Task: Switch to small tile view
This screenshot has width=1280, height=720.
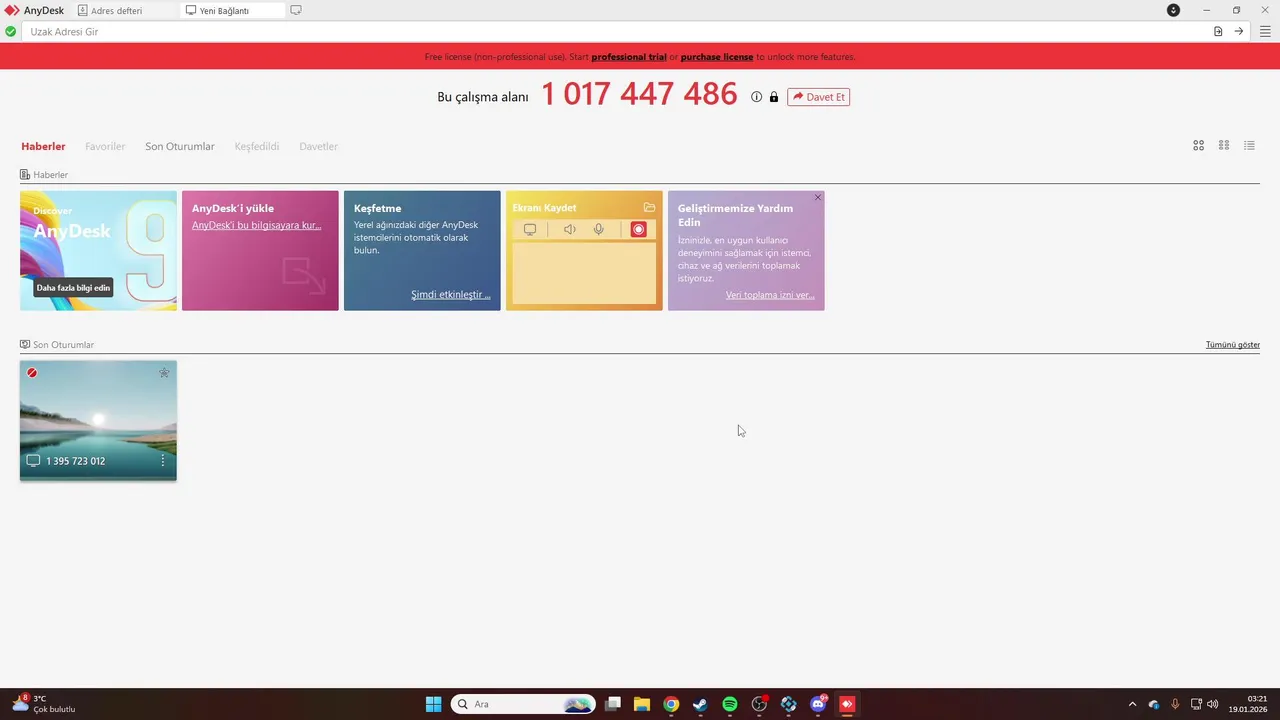Action: pos(1224,145)
